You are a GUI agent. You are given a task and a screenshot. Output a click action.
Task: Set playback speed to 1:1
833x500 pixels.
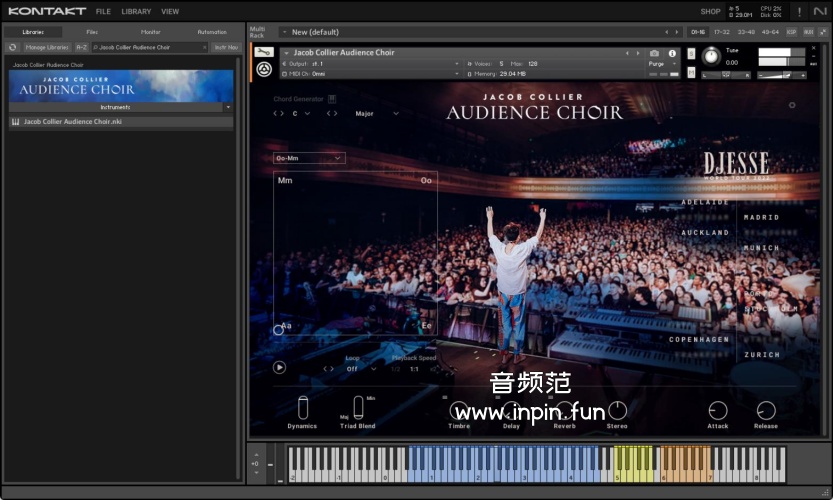[x=414, y=369]
